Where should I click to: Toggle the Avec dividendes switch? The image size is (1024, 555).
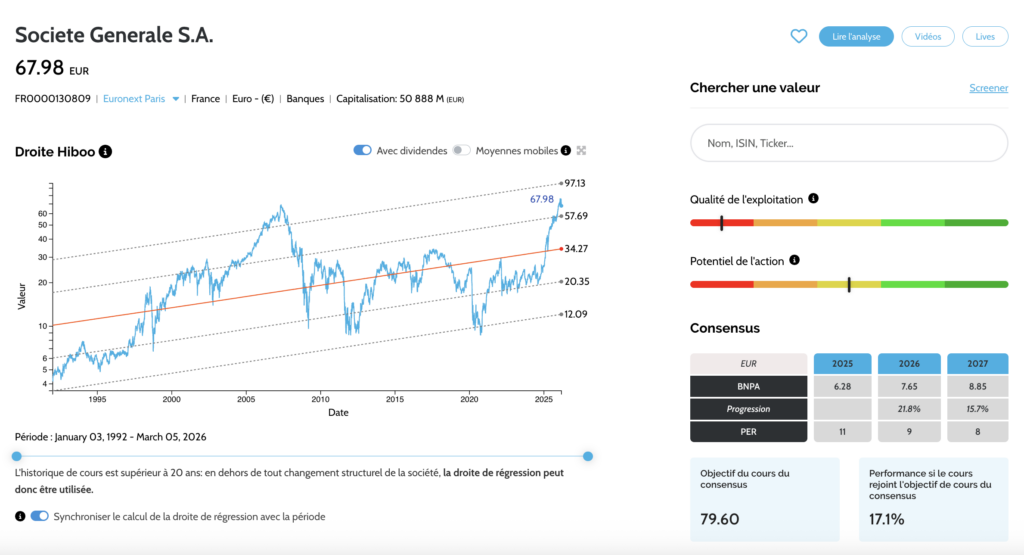coord(362,151)
